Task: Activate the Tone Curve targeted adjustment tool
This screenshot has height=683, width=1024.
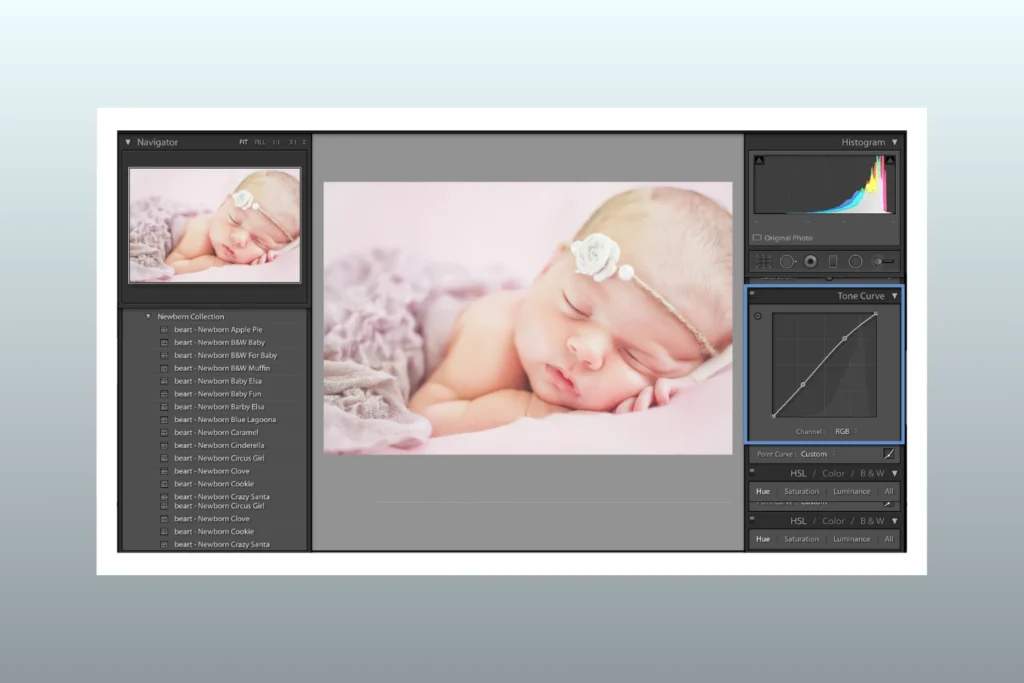Action: click(757, 316)
